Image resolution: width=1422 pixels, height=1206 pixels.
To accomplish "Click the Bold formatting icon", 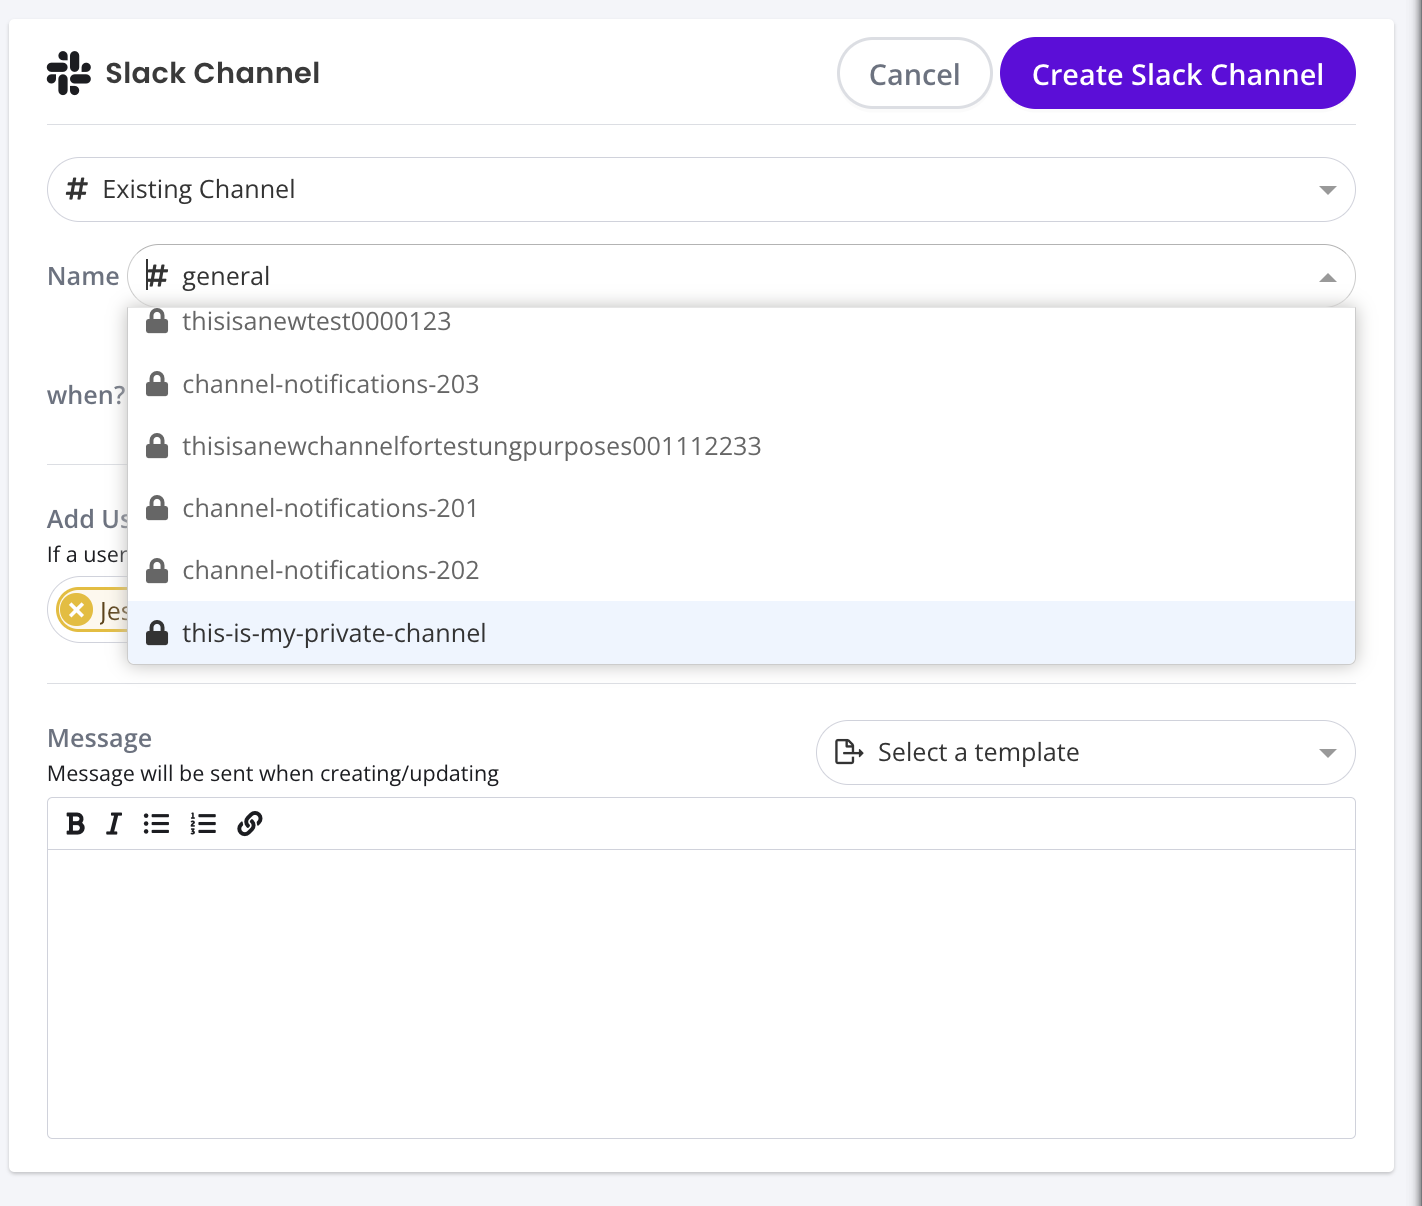I will [75, 824].
